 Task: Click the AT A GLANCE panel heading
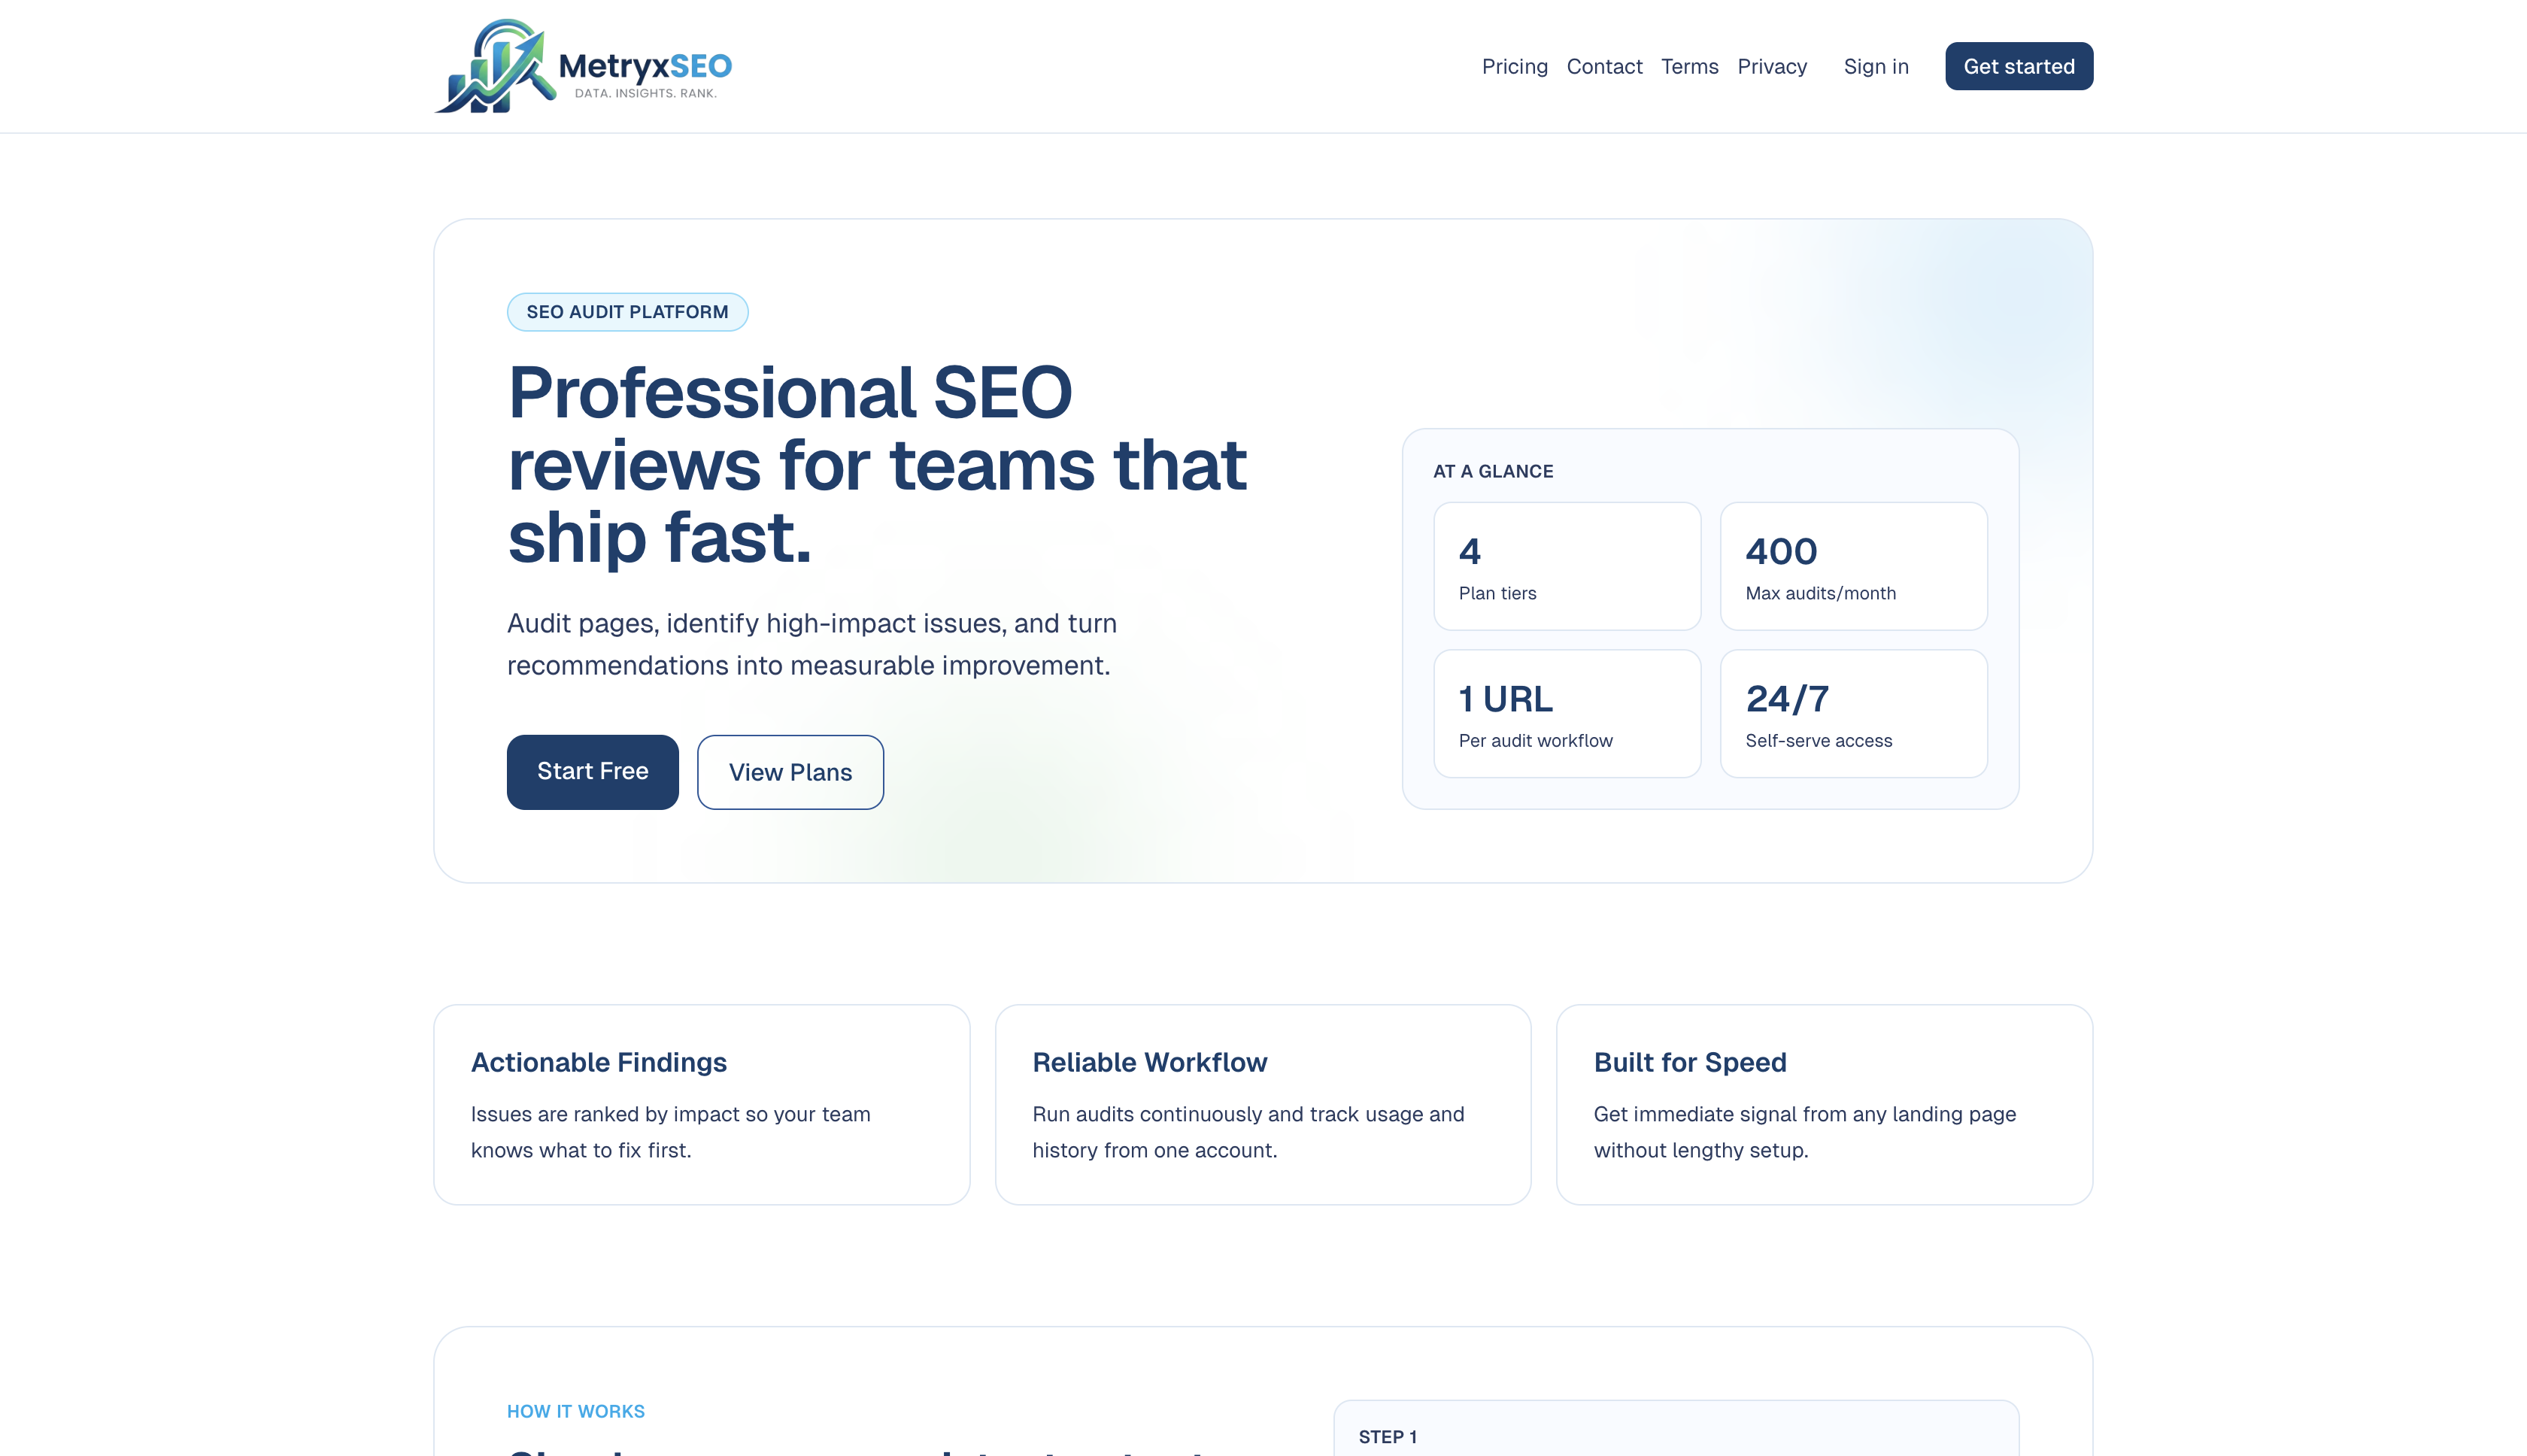coord(1492,471)
